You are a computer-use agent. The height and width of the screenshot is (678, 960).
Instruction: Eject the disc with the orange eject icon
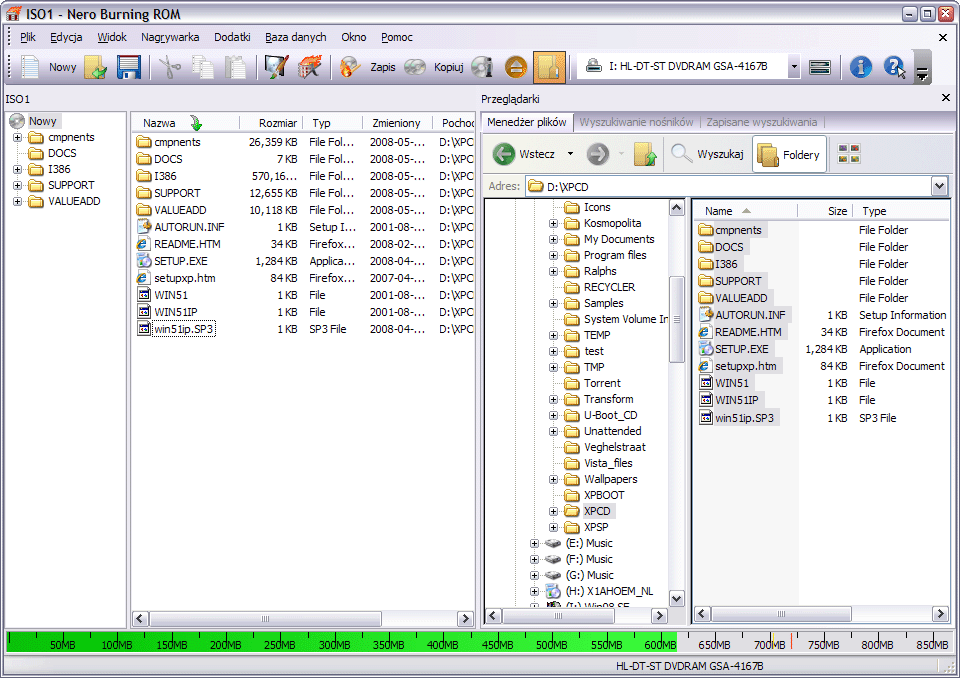click(x=516, y=67)
